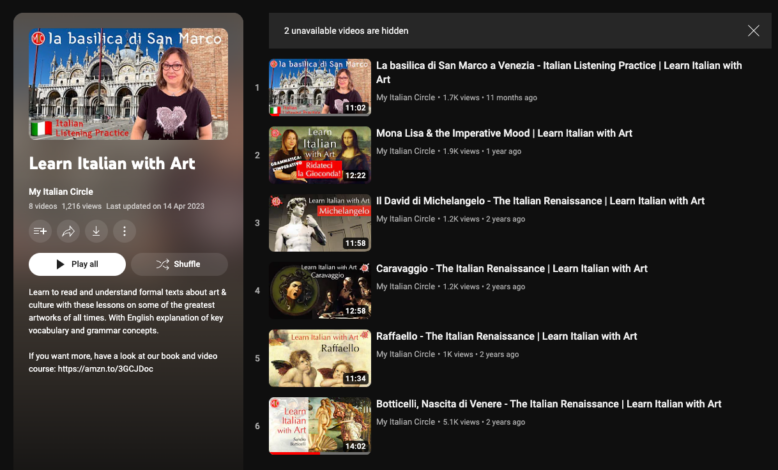Open the three-dot more actions menu
778x470 pixels.
tap(124, 231)
